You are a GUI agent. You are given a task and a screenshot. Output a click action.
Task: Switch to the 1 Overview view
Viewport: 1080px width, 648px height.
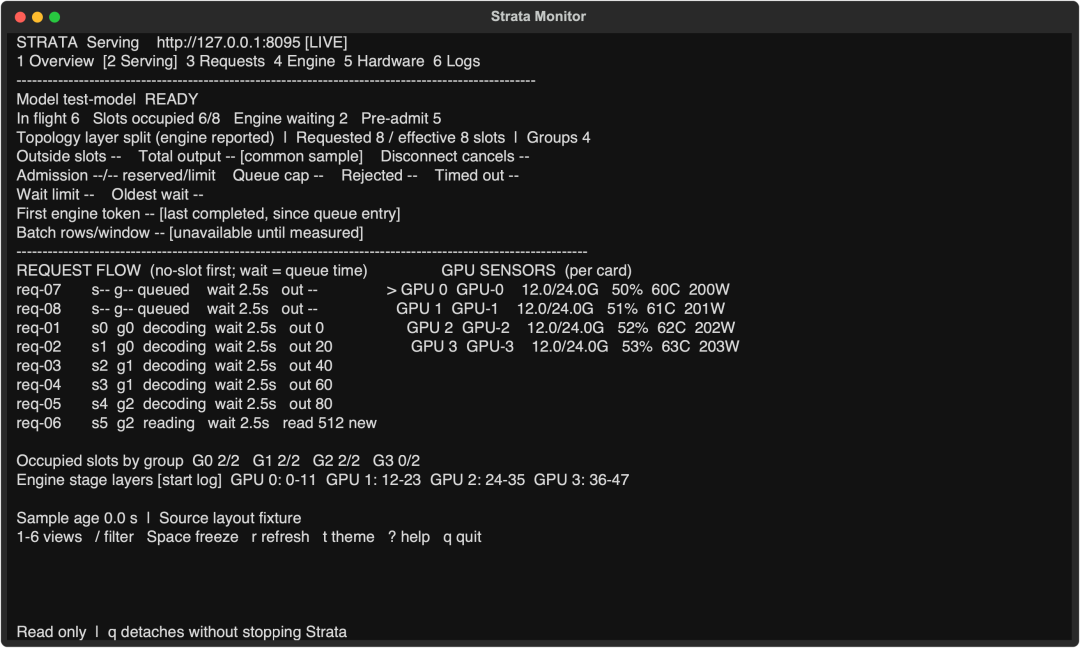[55, 61]
